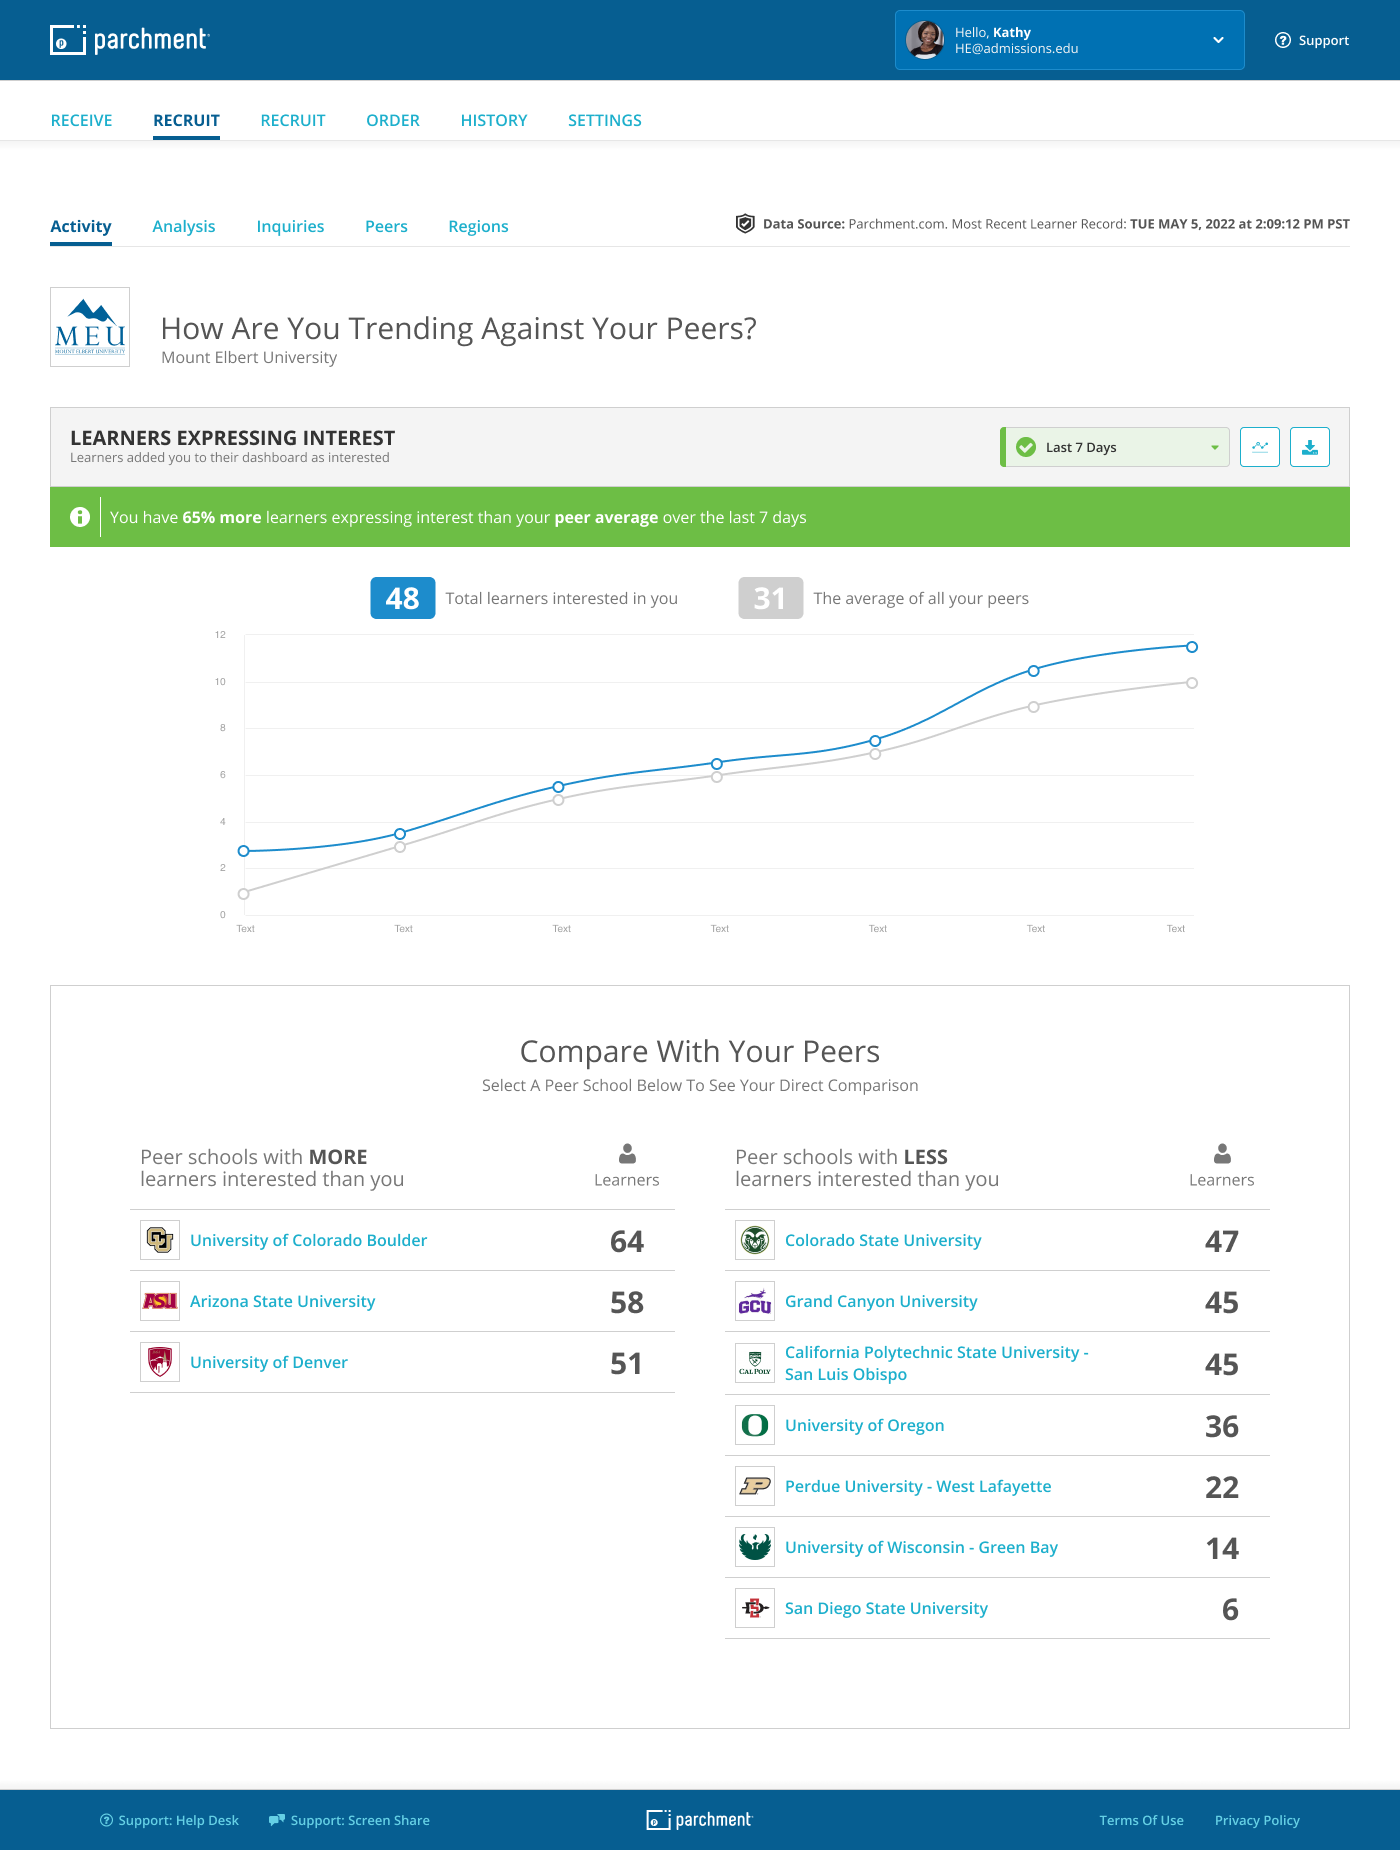Click the Support help button

(1312, 40)
